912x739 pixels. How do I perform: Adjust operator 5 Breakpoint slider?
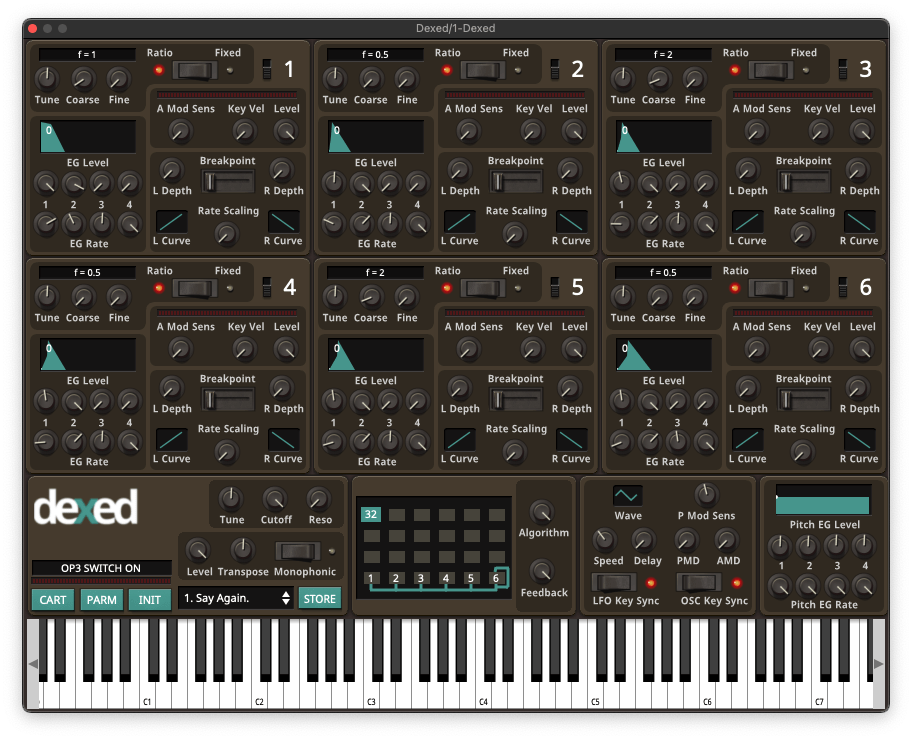(515, 400)
